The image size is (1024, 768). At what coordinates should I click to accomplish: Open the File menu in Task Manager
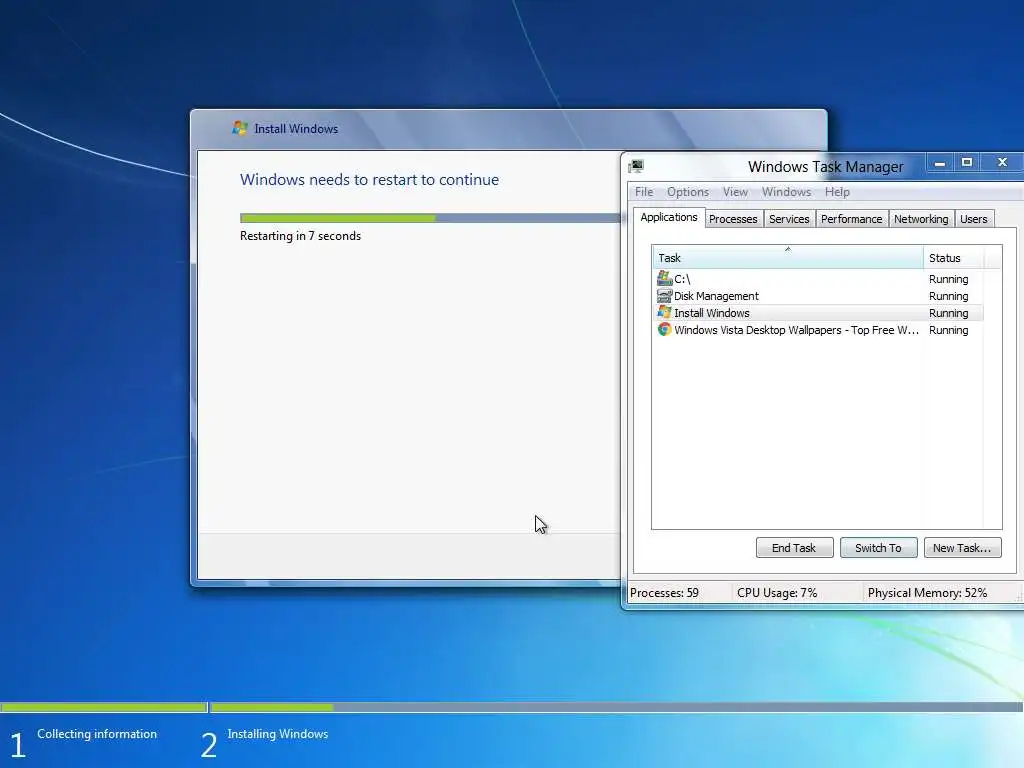pos(644,192)
